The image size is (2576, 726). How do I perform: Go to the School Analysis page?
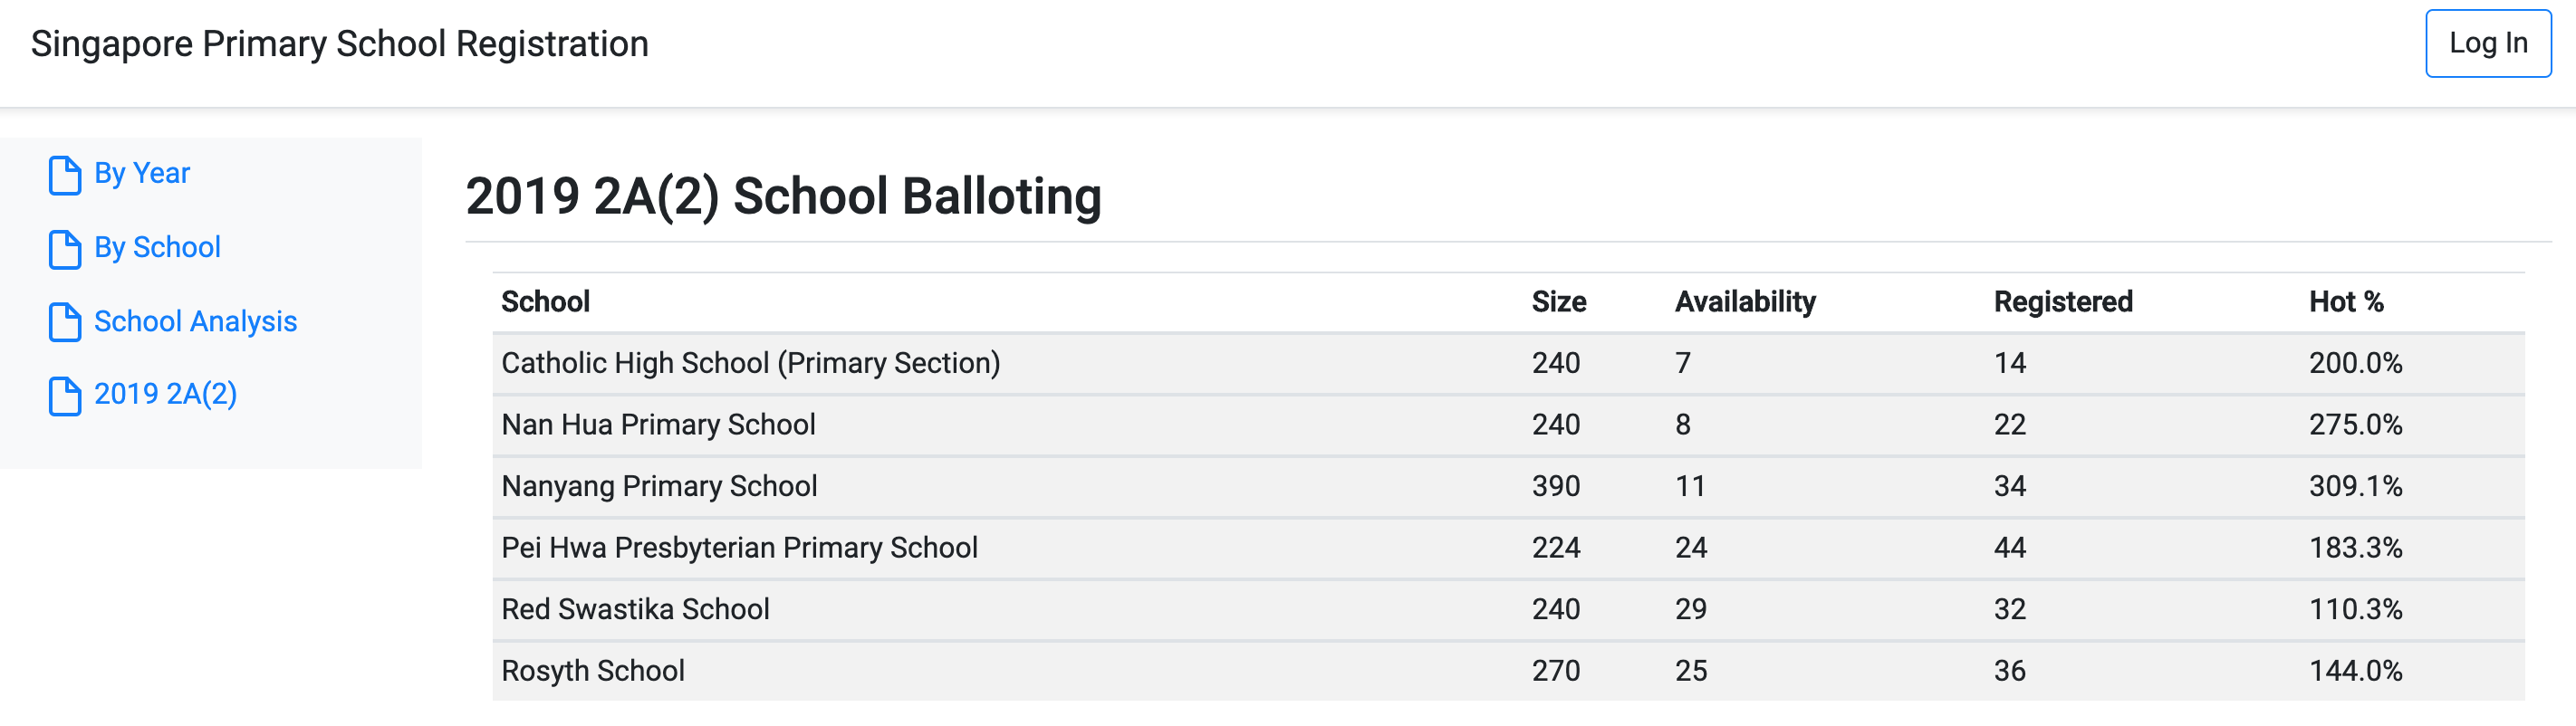click(x=195, y=321)
